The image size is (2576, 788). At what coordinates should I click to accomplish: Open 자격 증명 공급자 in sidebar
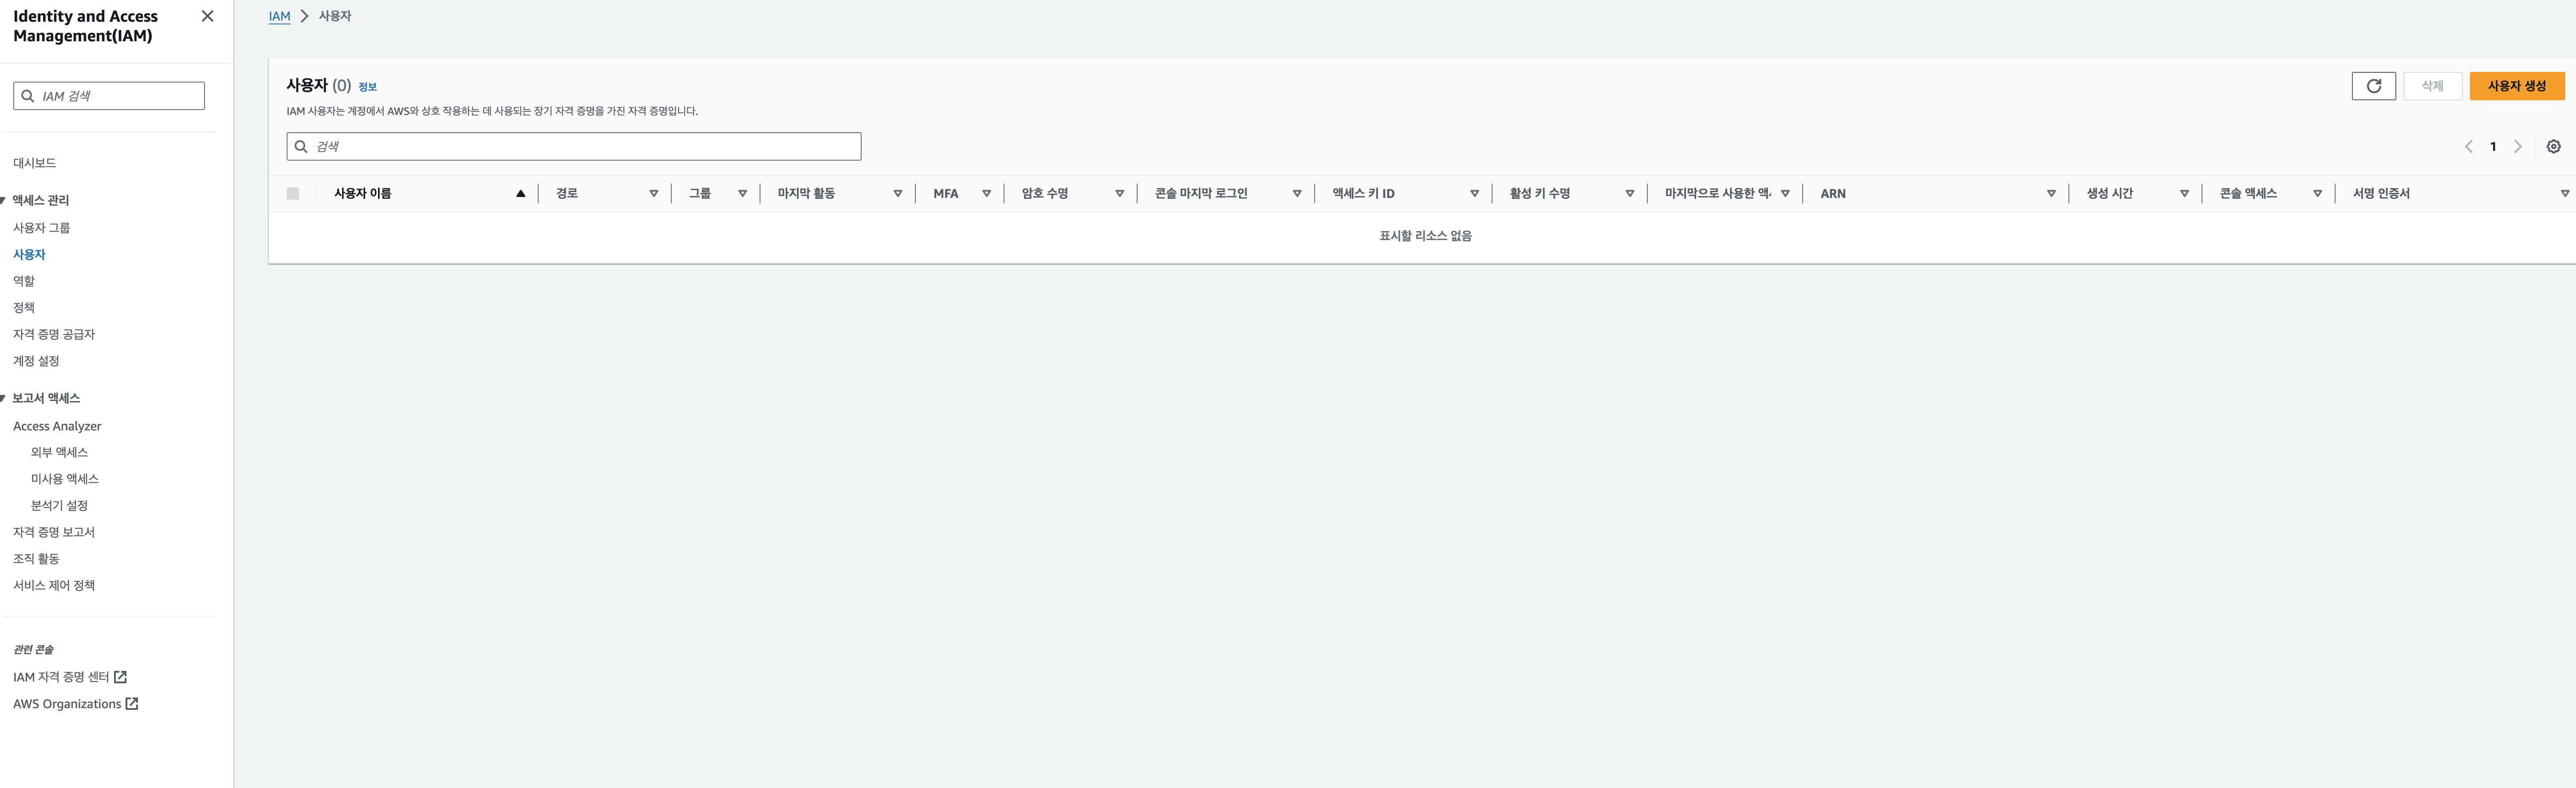click(54, 334)
